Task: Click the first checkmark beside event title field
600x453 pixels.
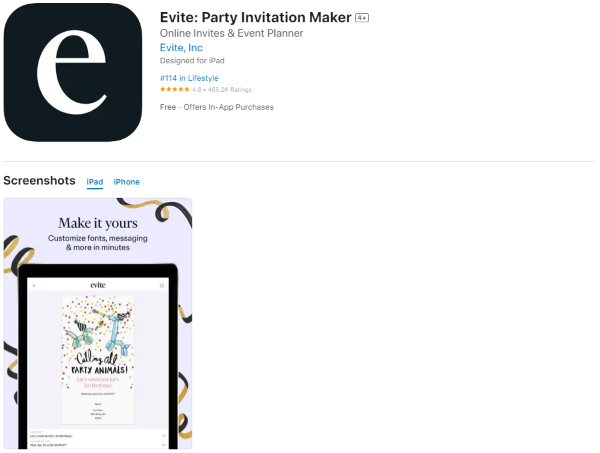Action: (163, 436)
